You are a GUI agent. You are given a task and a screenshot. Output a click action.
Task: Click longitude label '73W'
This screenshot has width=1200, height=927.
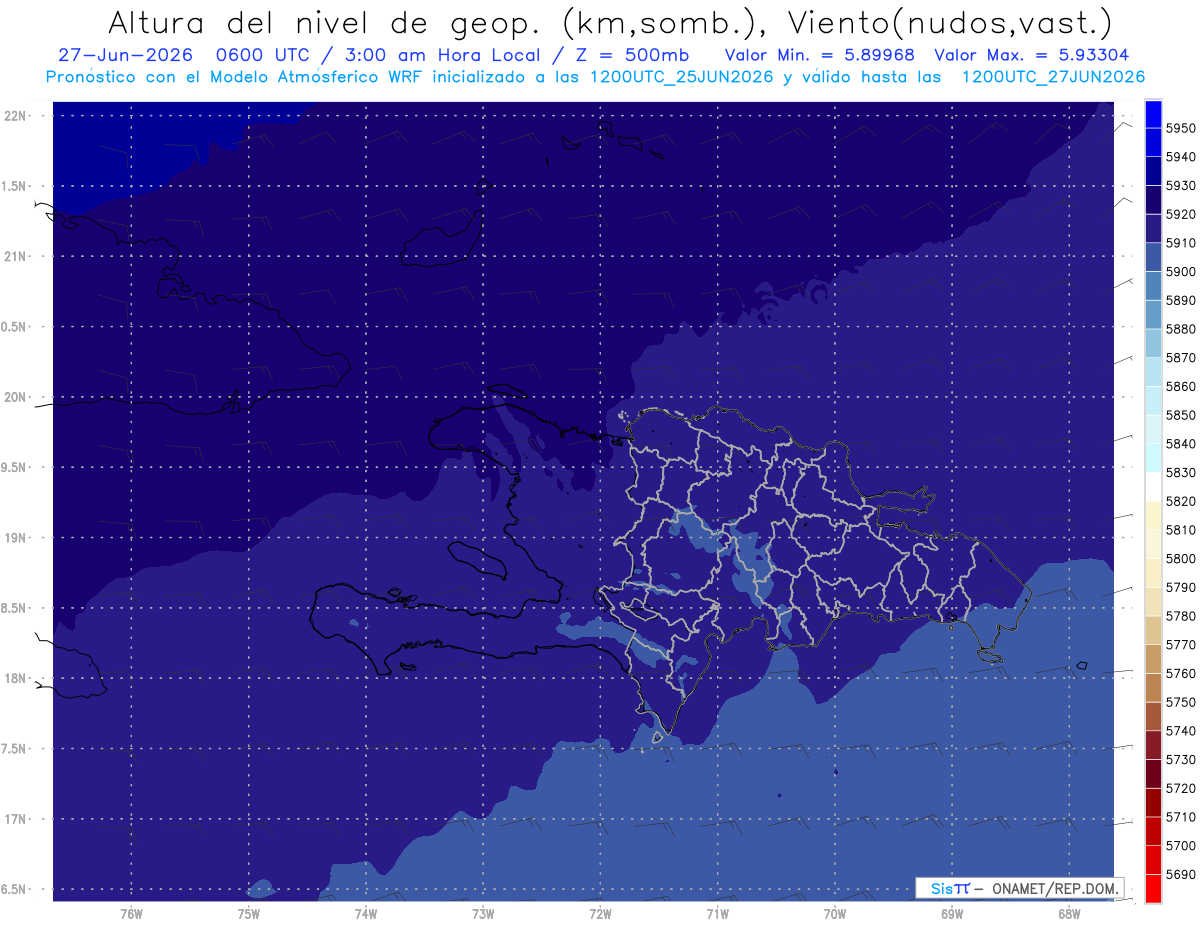pos(483,914)
